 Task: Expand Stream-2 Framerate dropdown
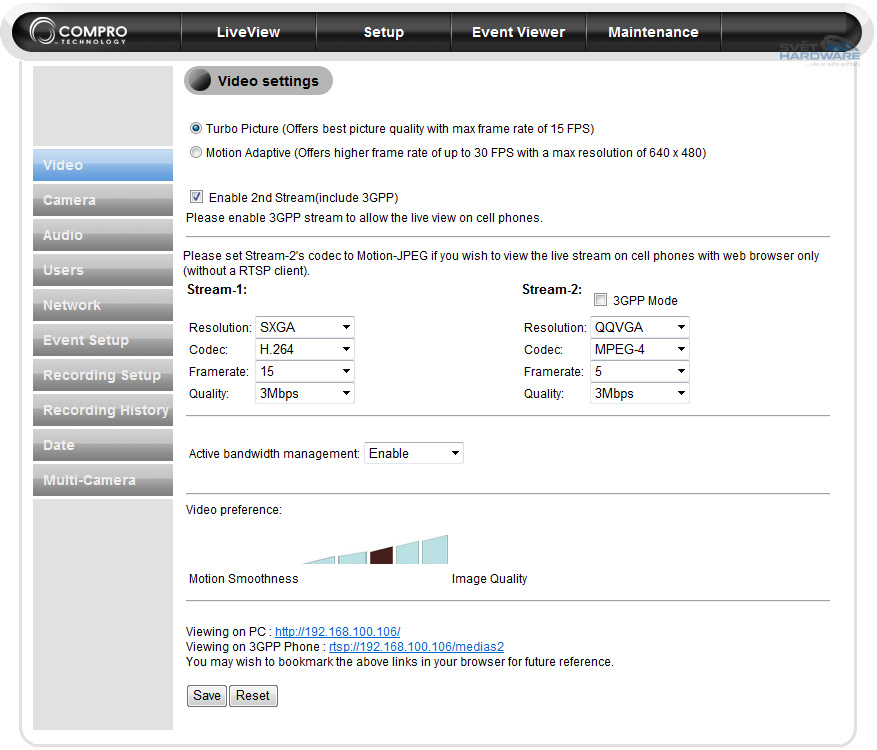tap(640, 371)
